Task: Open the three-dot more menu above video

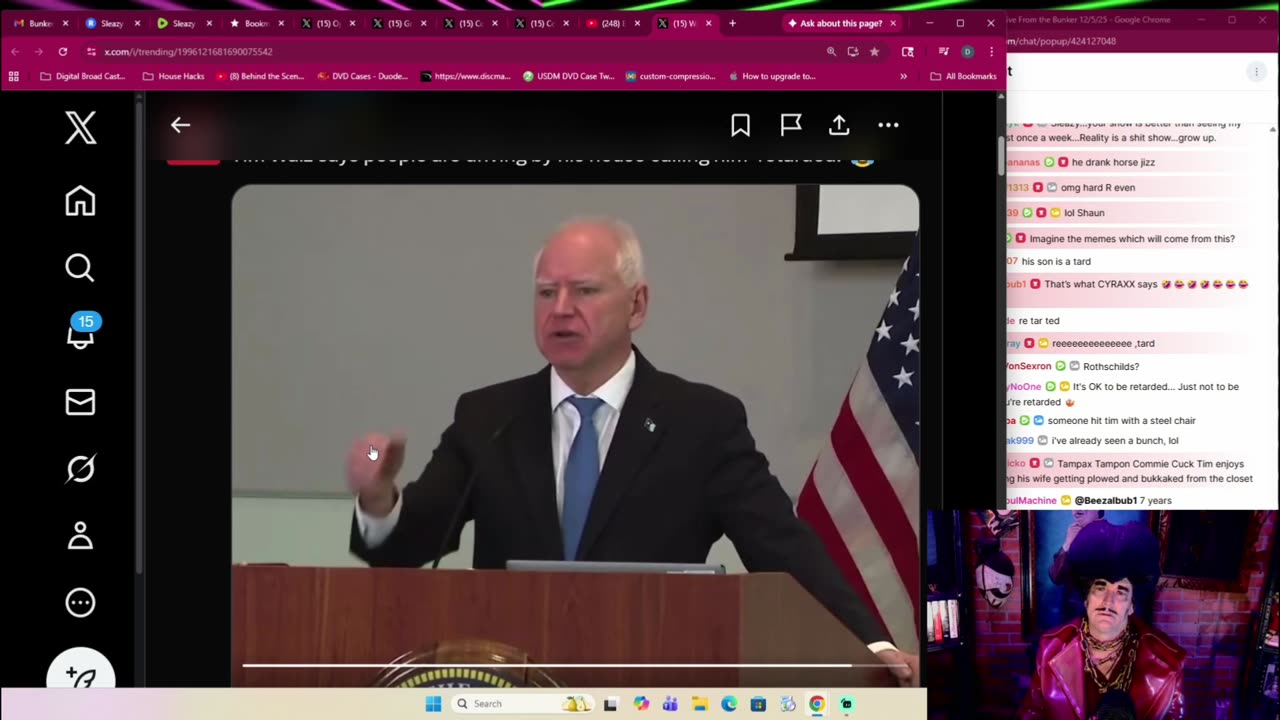Action: [888, 125]
